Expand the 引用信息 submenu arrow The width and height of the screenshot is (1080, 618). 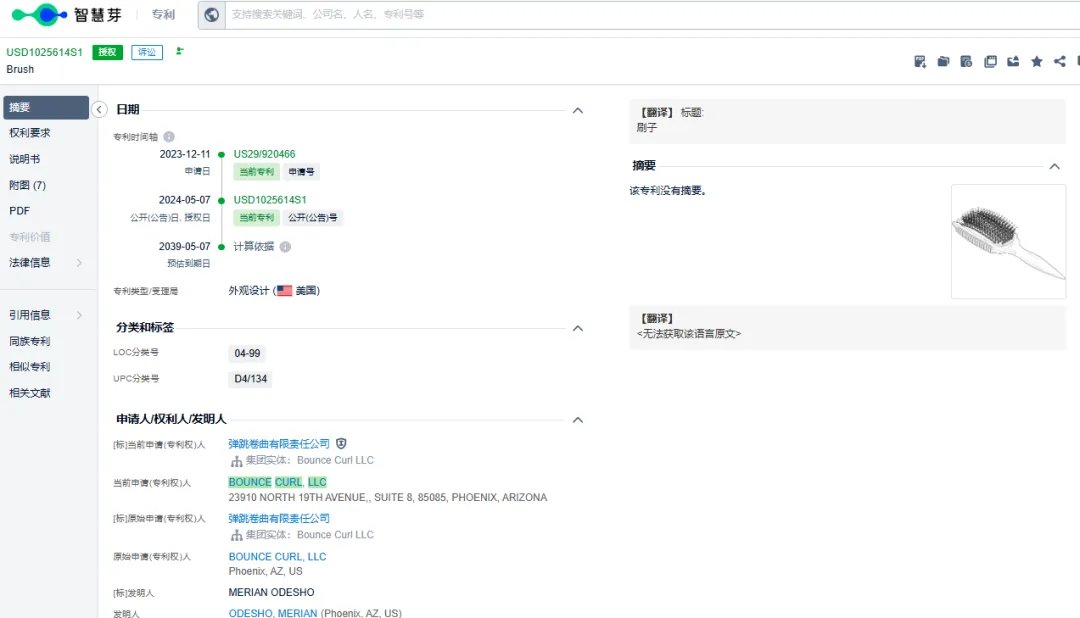tap(79, 315)
